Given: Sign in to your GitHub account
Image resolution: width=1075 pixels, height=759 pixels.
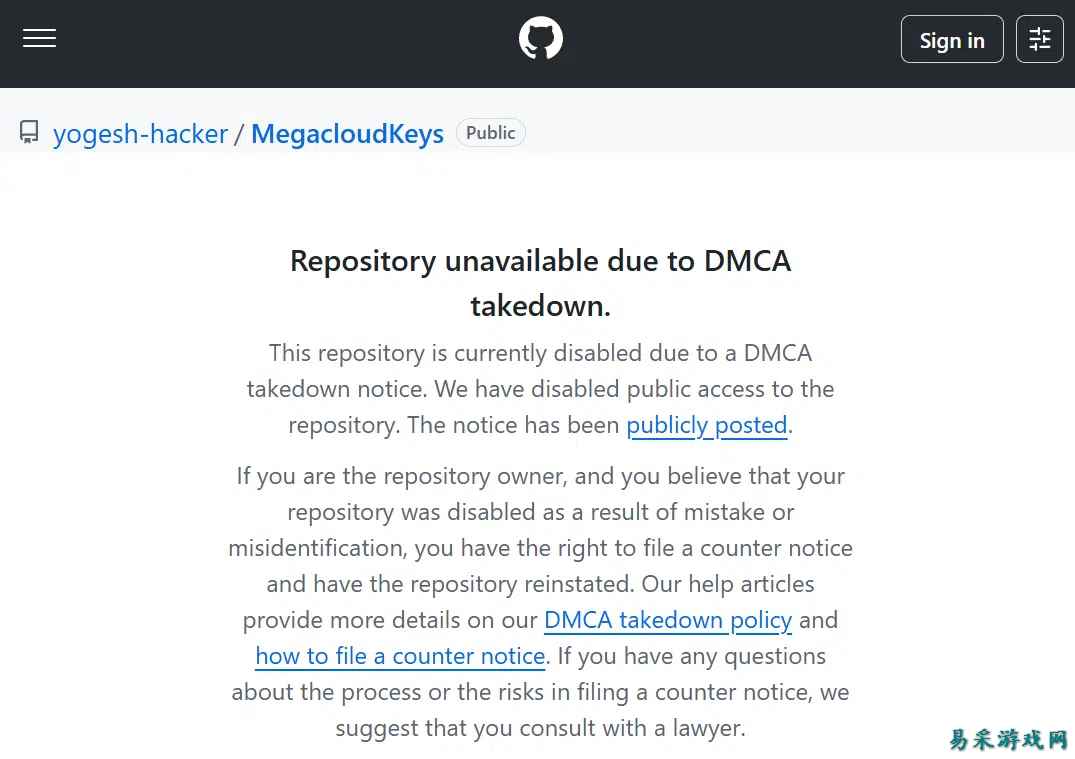Looking at the screenshot, I should coord(951,40).
